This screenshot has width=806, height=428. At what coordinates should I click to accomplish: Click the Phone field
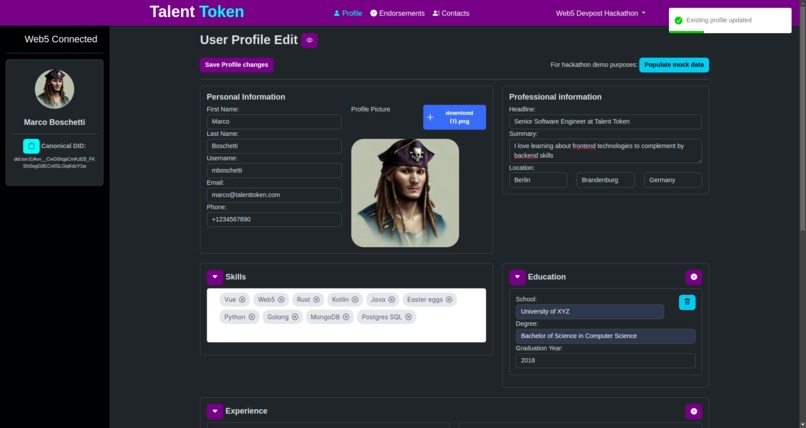(274, 219)
